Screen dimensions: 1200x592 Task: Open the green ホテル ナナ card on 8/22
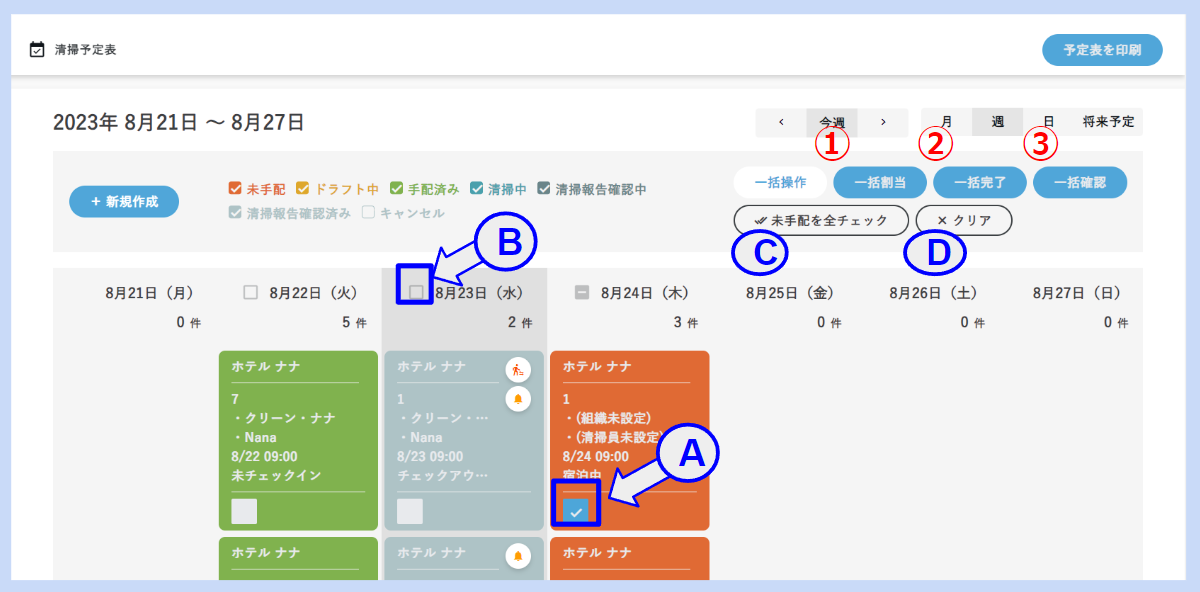pos(298,420)
